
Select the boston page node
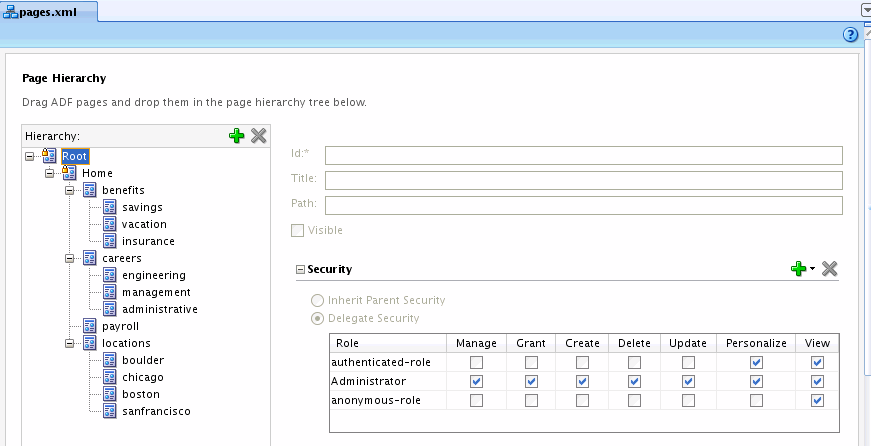coord(141,394)
